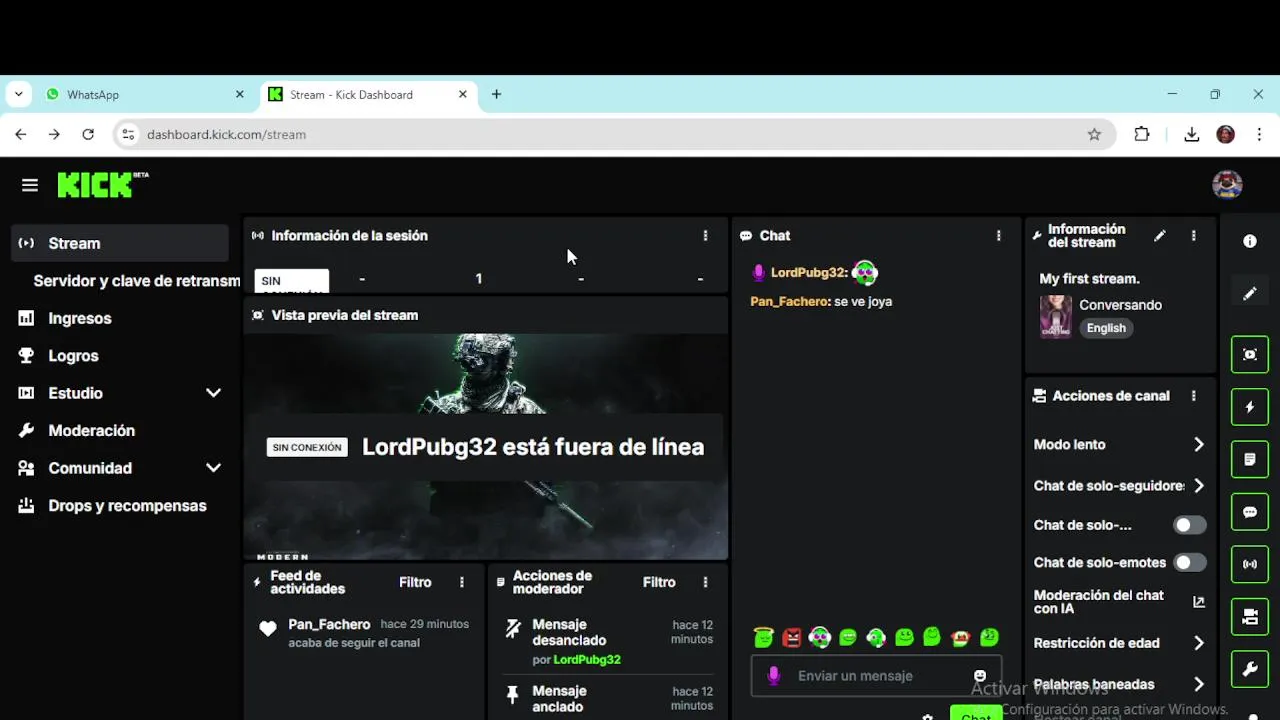The height and width of the screenshot is (720, 1280).
Task: Type in the Enviar un mensaje field
Action: click(877, 676)
